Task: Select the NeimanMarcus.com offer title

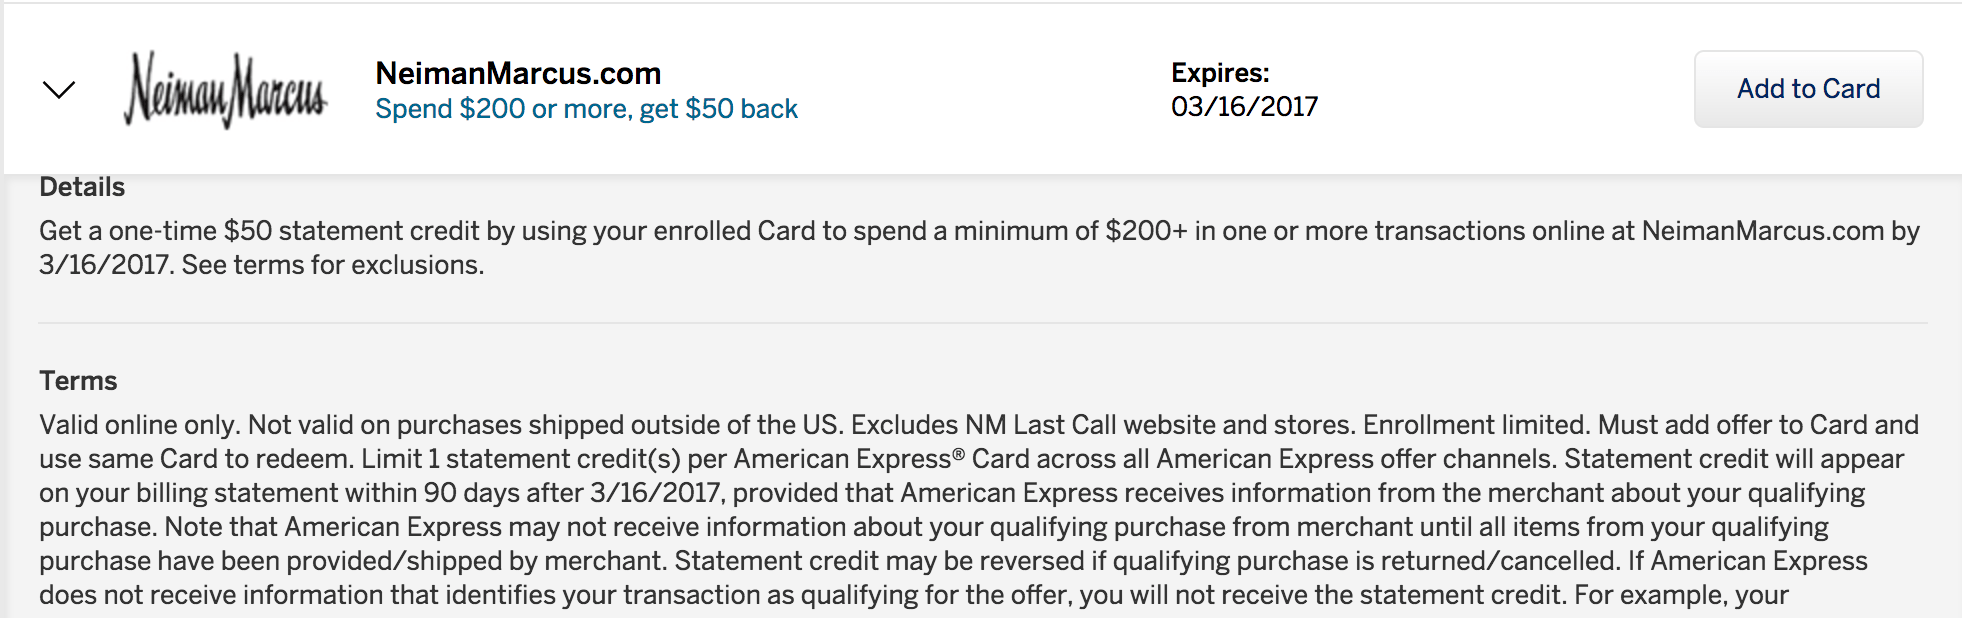Action: (518, 73)
